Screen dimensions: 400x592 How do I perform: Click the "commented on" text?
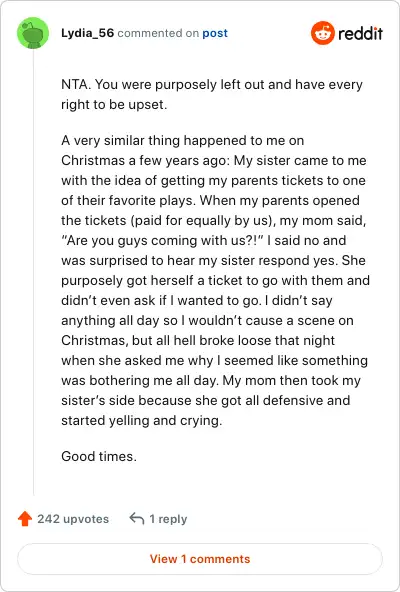pyautogui.click(x=158, y=33)
